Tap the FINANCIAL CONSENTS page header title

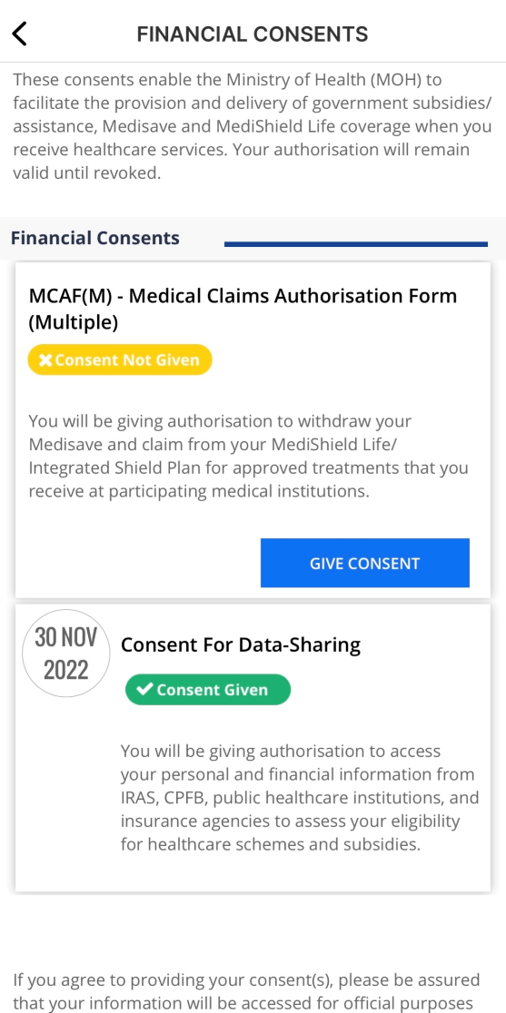click(x=252, y=34)
